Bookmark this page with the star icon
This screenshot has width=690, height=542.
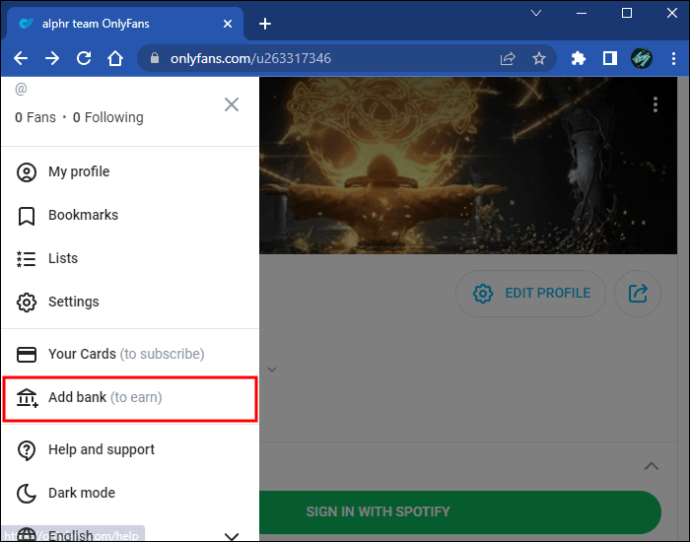pyautogui.click(x=539, y=59)
